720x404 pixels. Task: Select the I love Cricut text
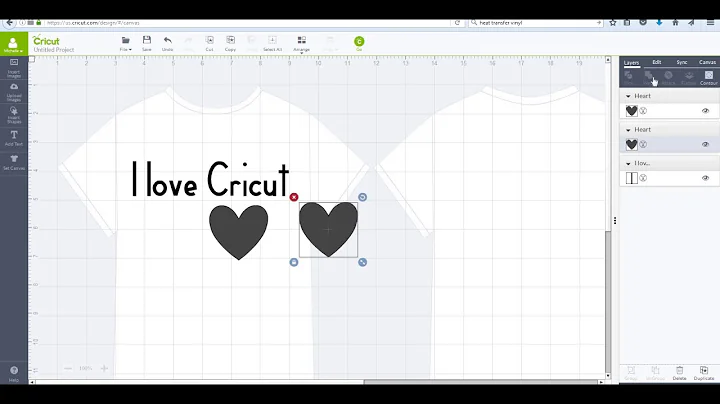point(210,179)
